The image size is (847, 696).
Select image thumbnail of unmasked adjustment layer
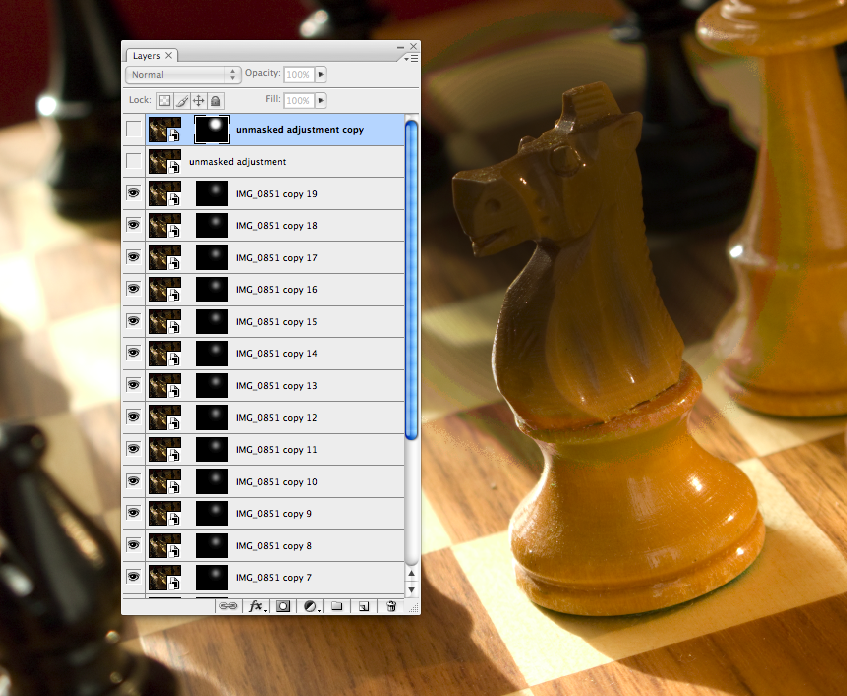[165, 161]
